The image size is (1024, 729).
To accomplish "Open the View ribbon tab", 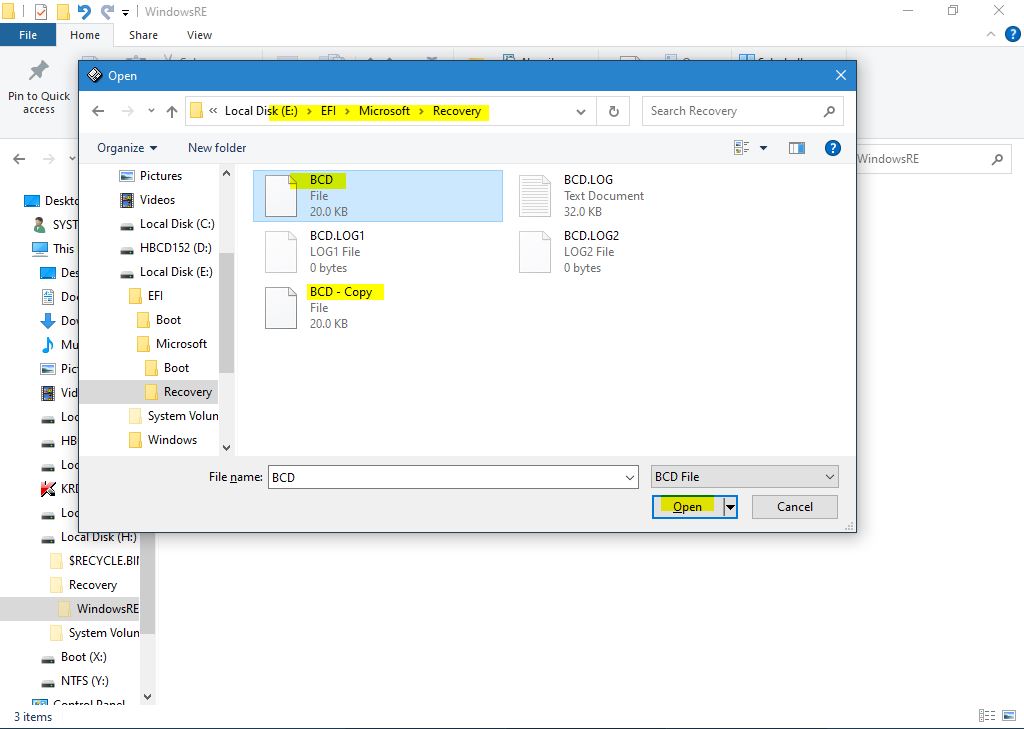I will coord(199,35).
